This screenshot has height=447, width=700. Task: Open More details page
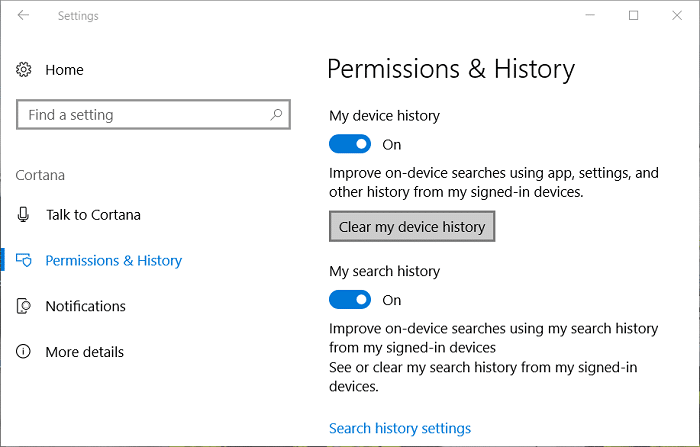click(85, 352)
